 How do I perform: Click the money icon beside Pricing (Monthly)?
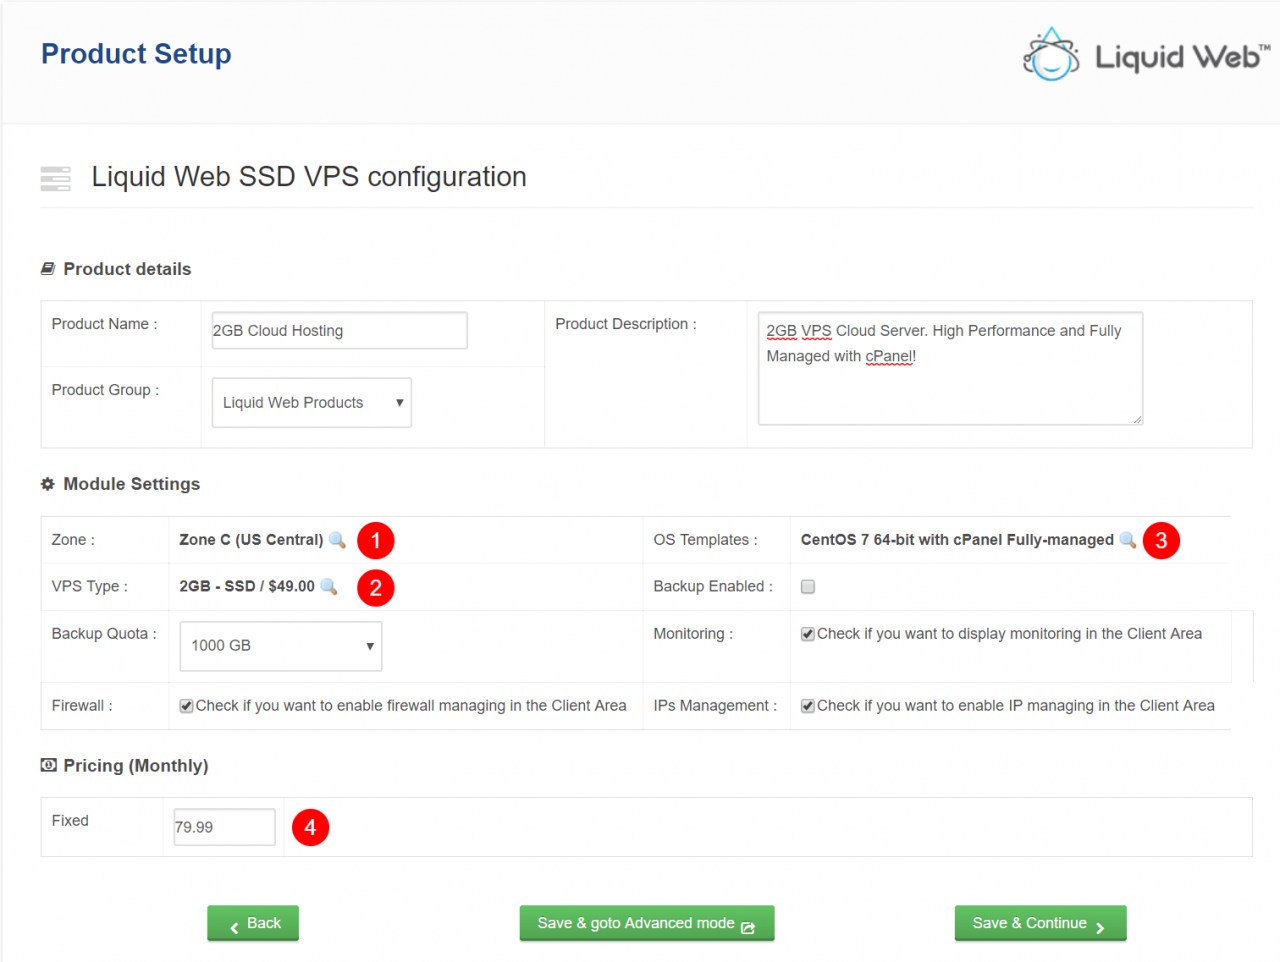coord(48,765)
